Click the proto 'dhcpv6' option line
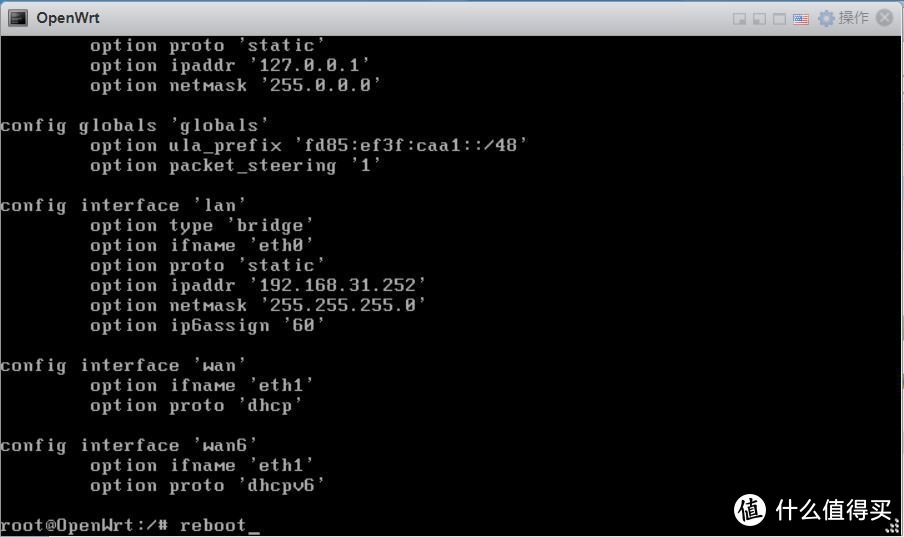This screenshot has width=904, height=537. coord(208,485)
